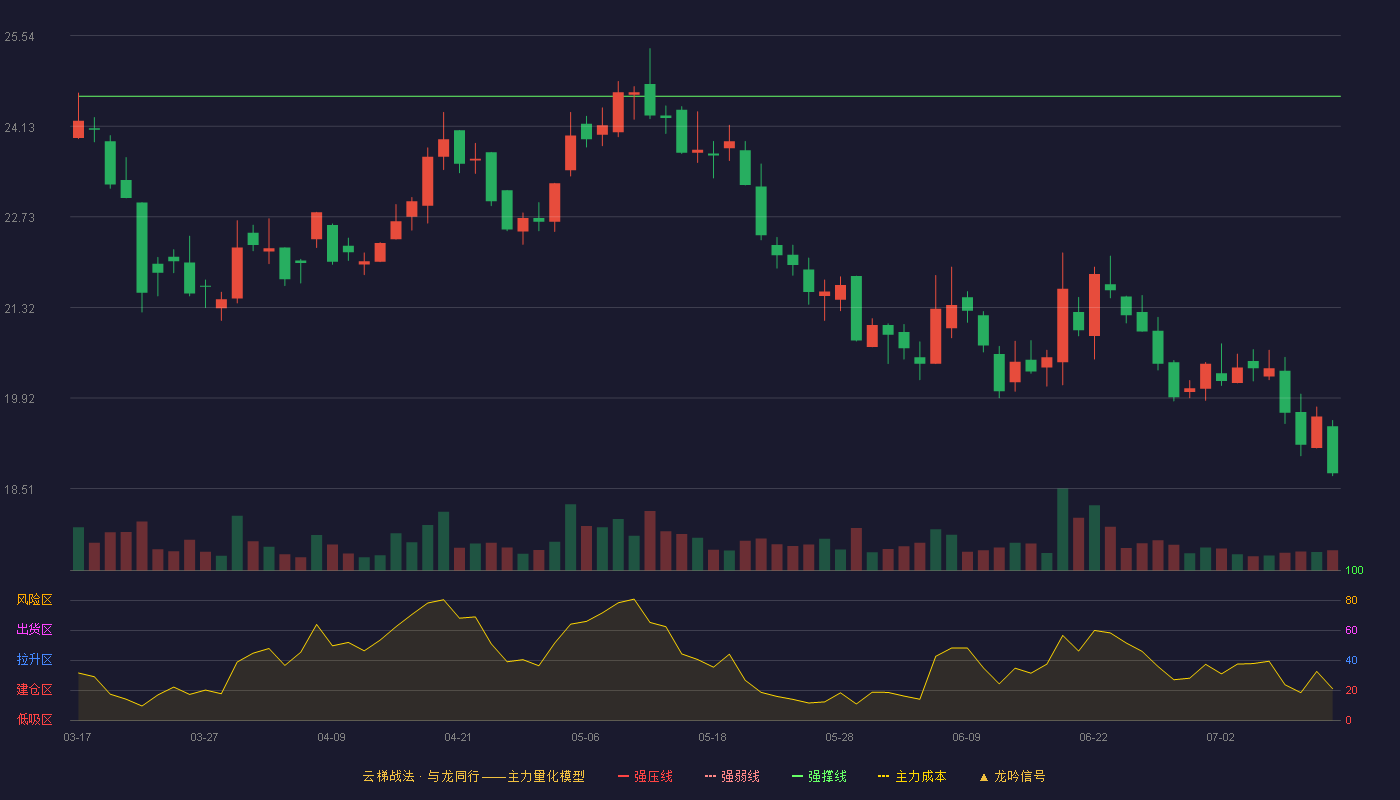Click the 低吸区 zone label
Screen dimensions: 1400x800
click(34, 719)
